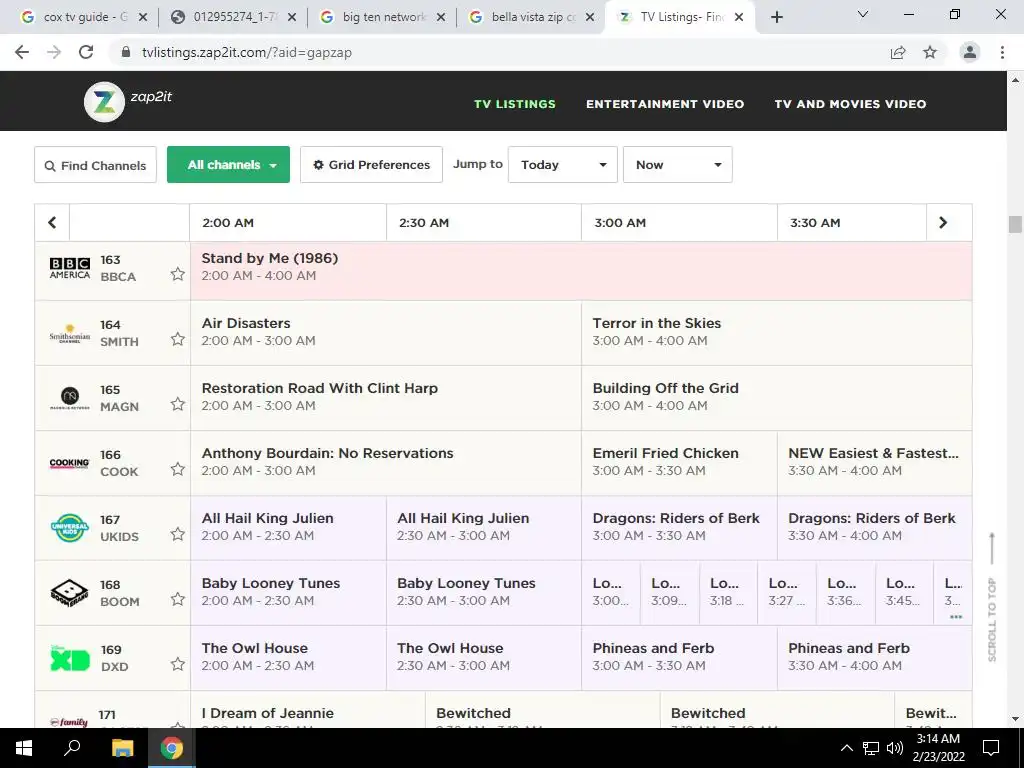1024x768 pixels.
Task: Open TV and Movies Video navigation item
Action: pyautogui.click(x=850, y=104)
